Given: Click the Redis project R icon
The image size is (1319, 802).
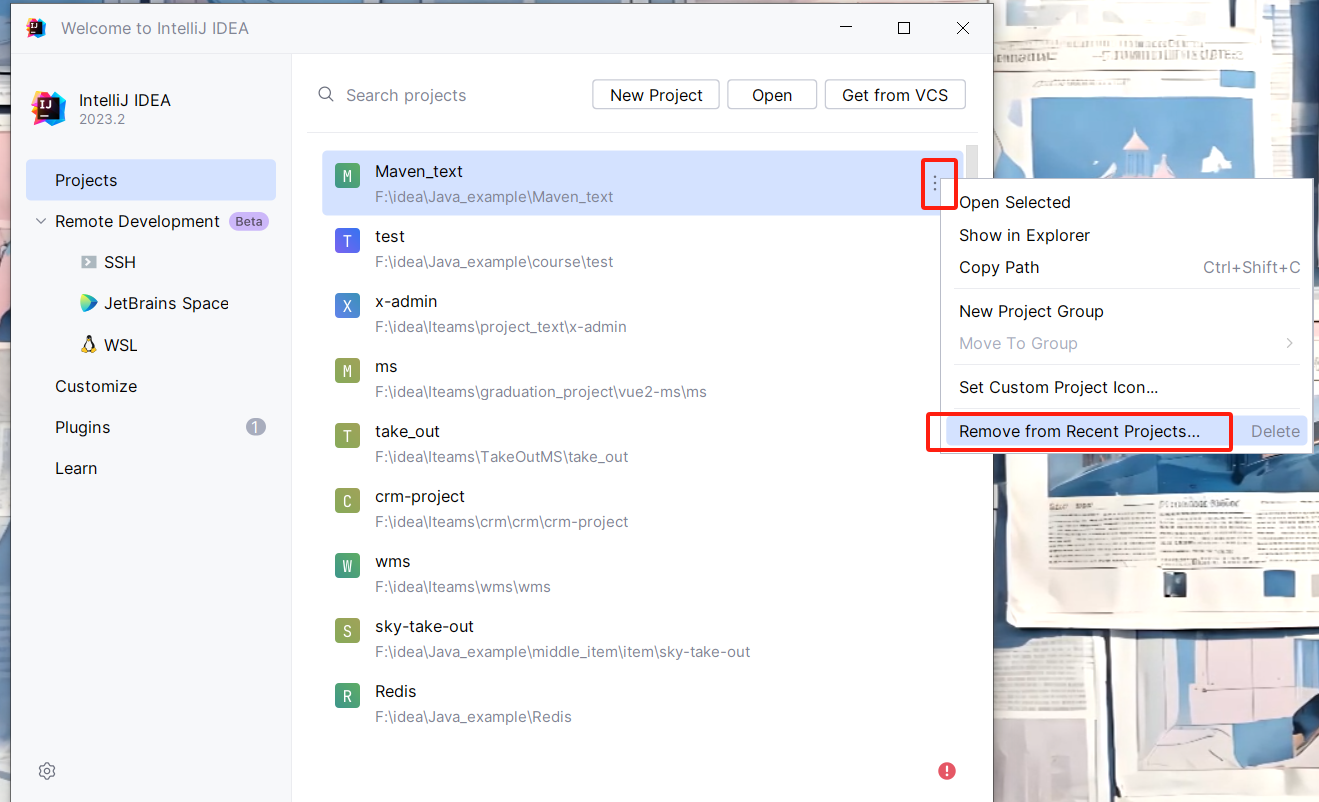Looking at the screenshot, I should (x=347, y=696).
